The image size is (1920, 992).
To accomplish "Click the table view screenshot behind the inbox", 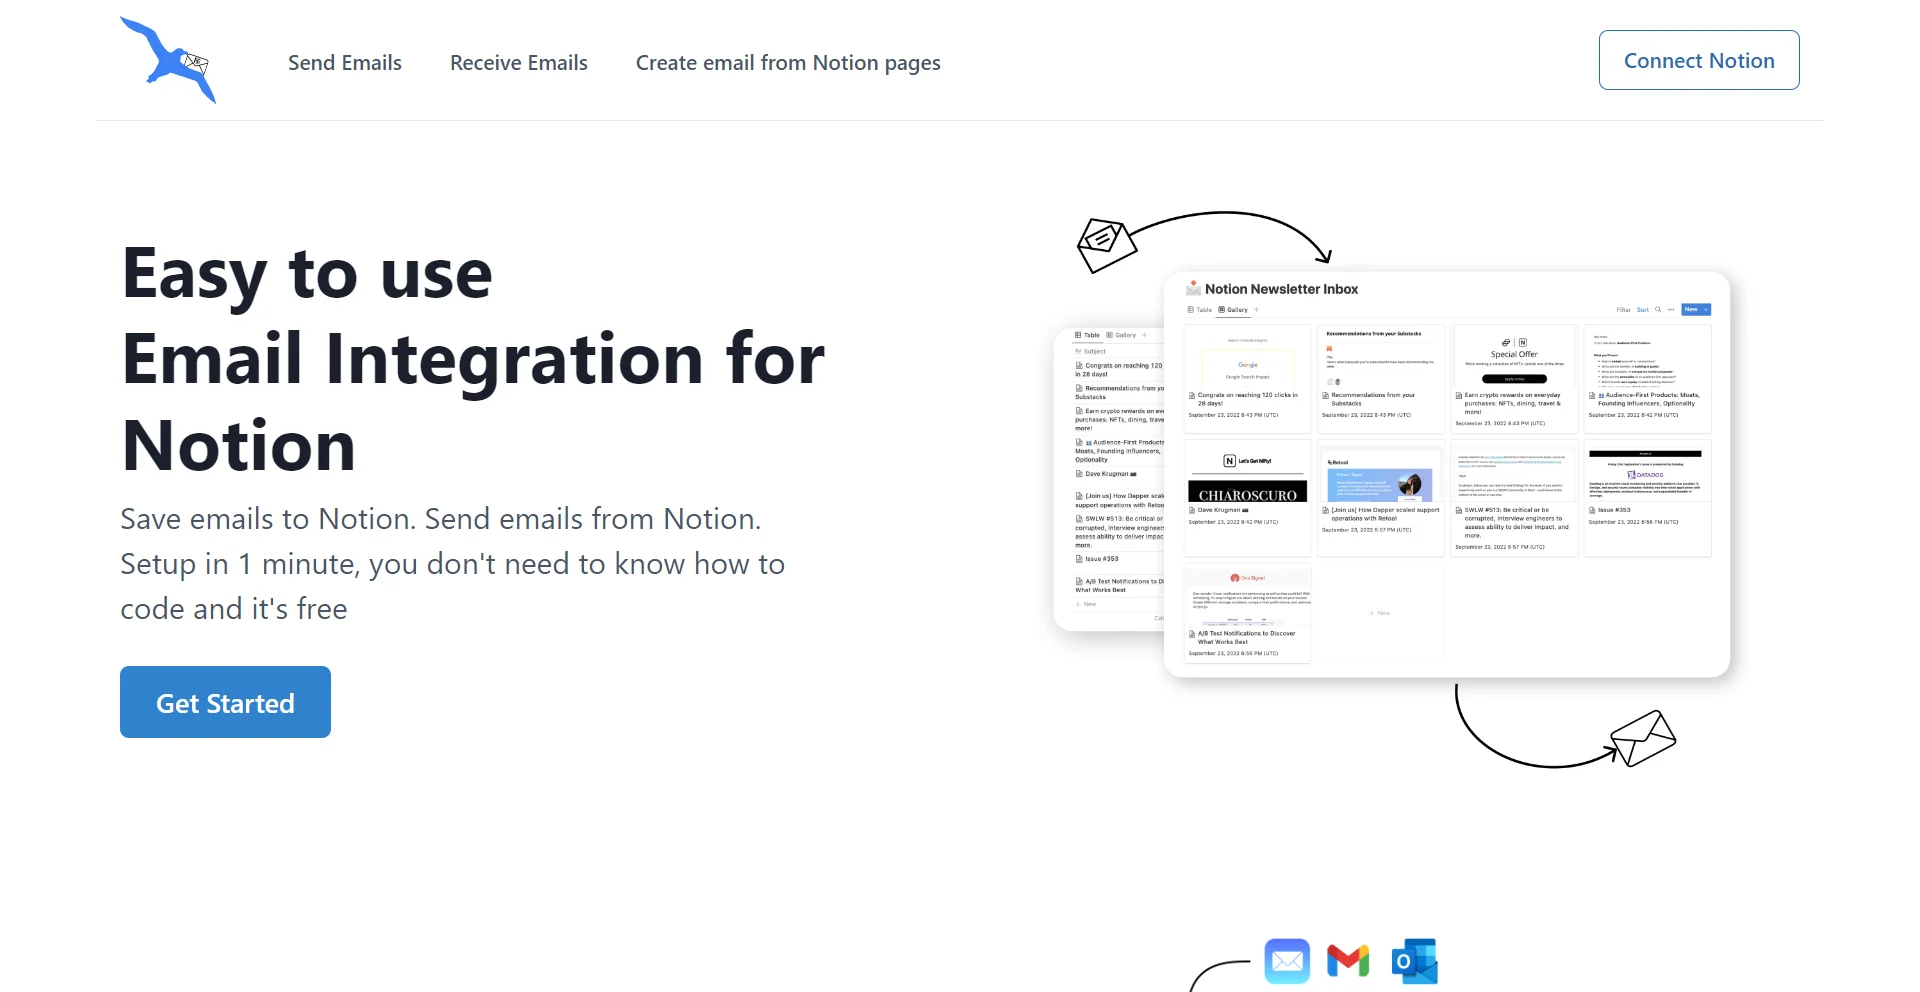I will click(x=1109, y=479).
